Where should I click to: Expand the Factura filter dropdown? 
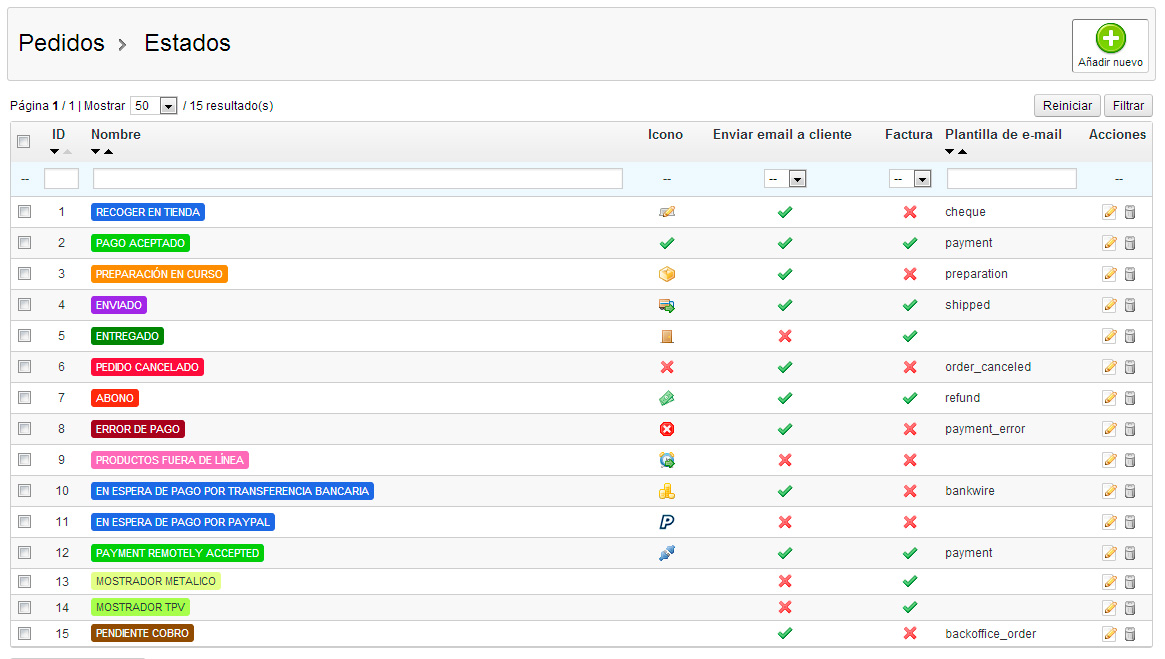[910, 179]
